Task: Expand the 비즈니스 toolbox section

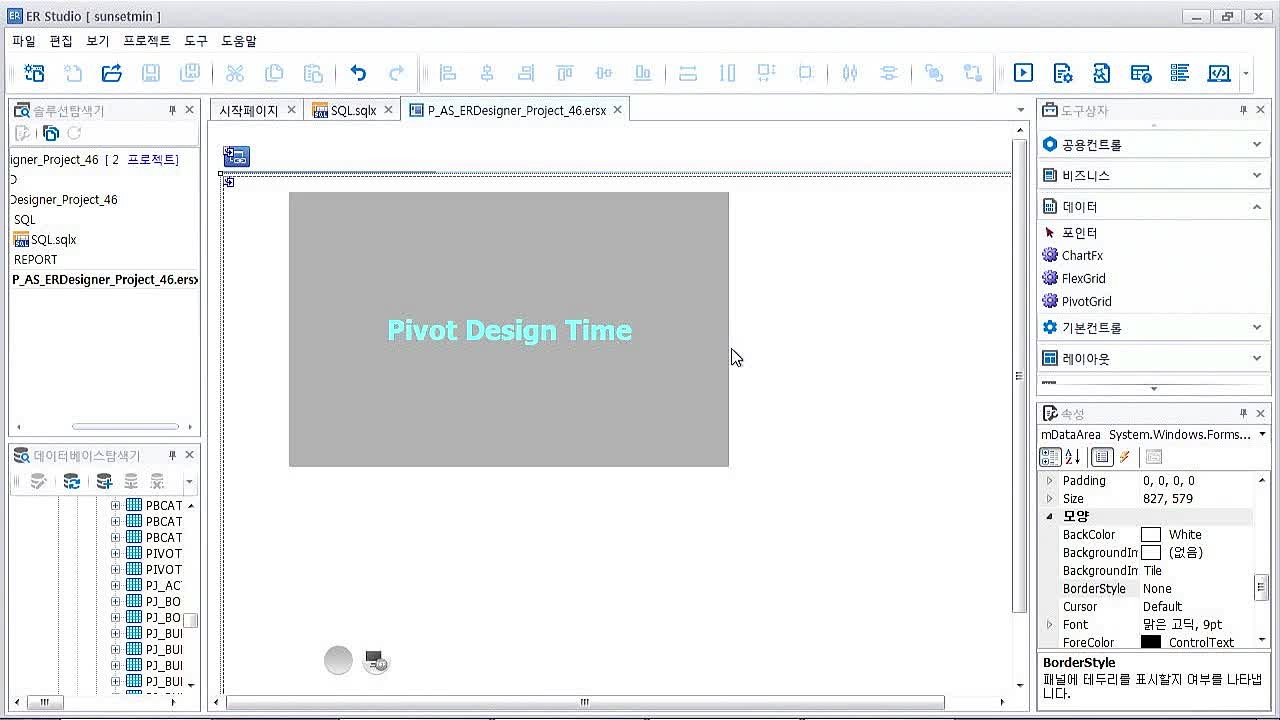Action: point(1256,175)
